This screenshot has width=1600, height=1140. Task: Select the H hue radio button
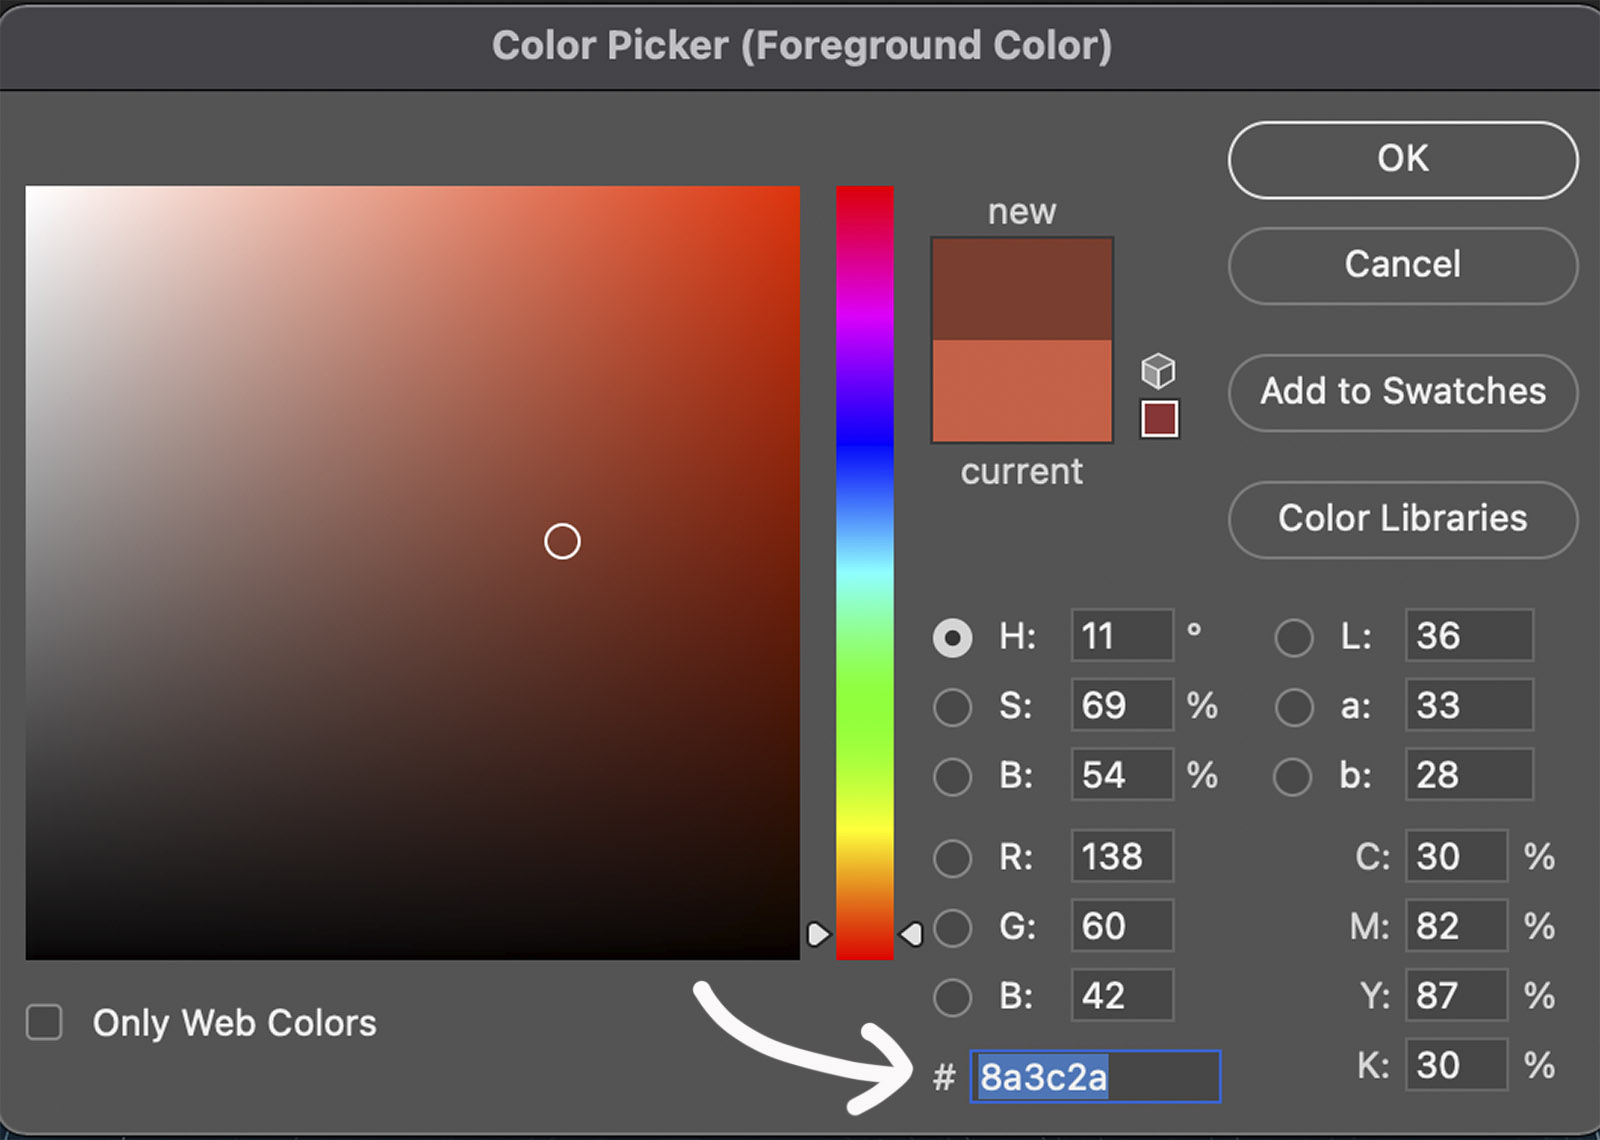click(x=952, y=637)
